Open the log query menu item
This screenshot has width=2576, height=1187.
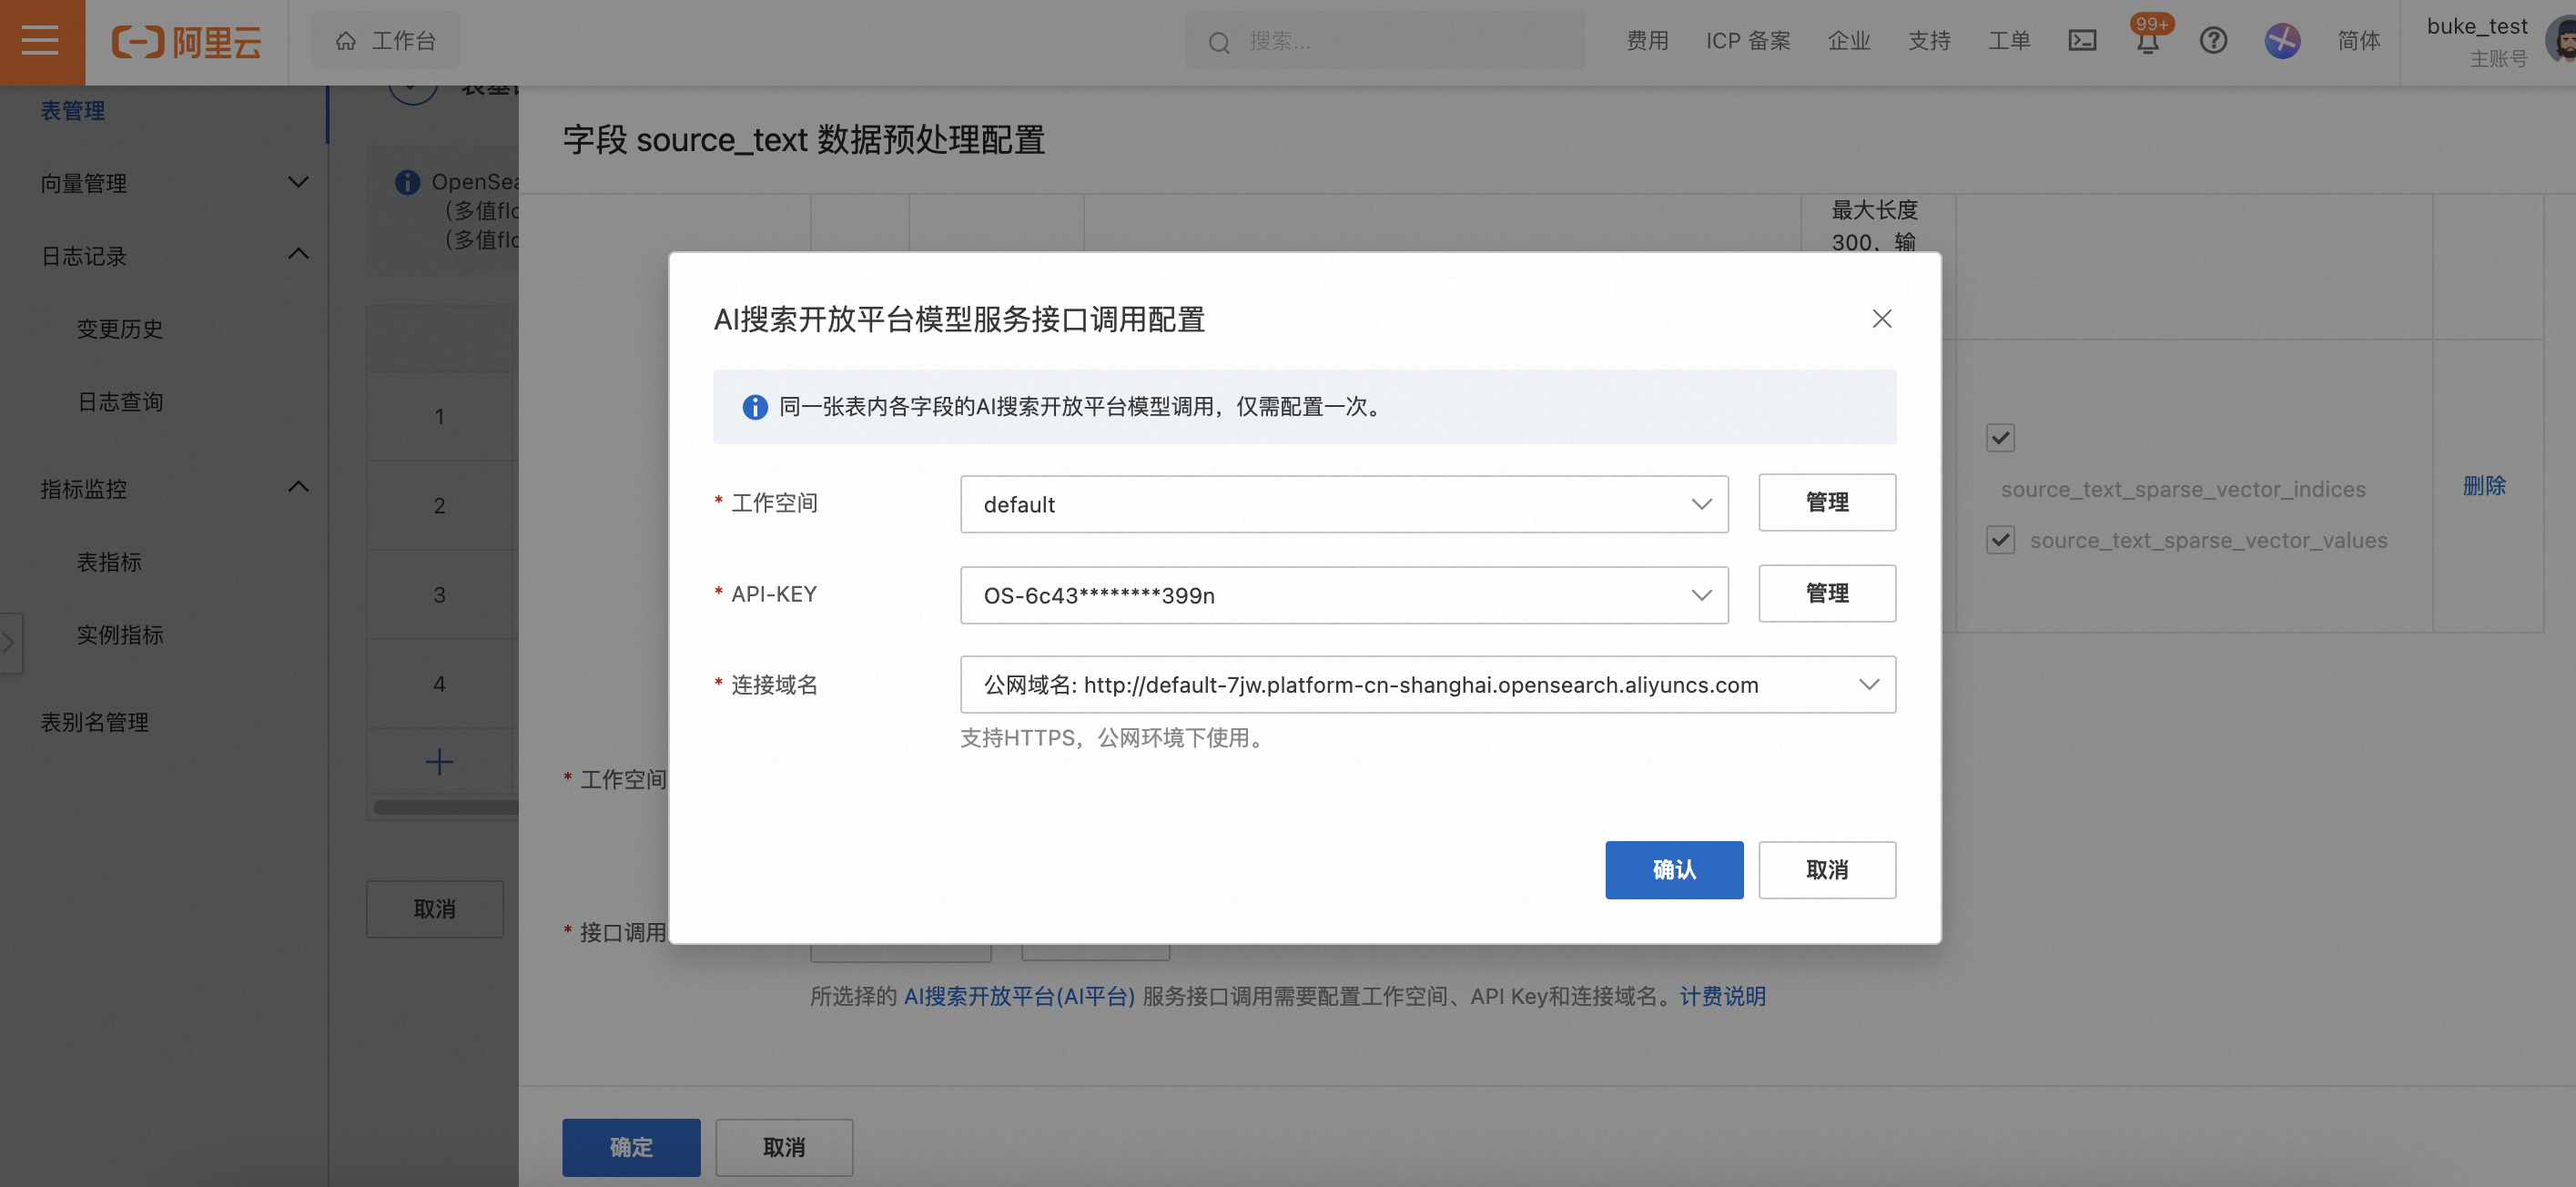[x=120, y=402]
